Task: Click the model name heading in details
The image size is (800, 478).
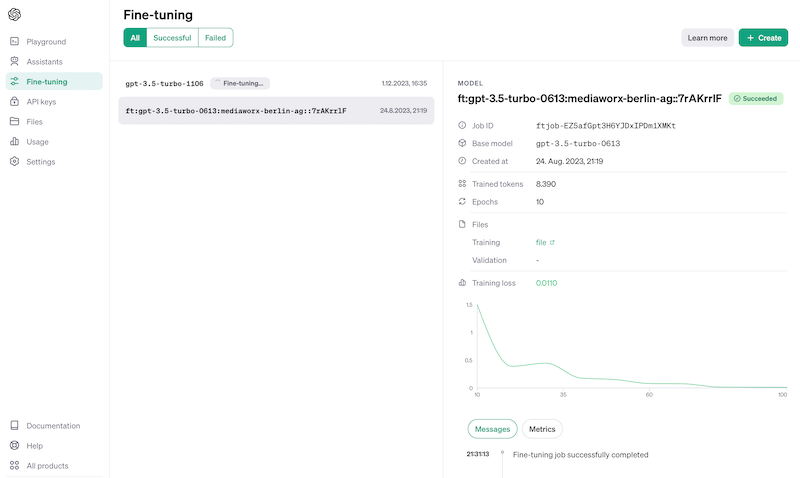Action: [x=590, y=98]
